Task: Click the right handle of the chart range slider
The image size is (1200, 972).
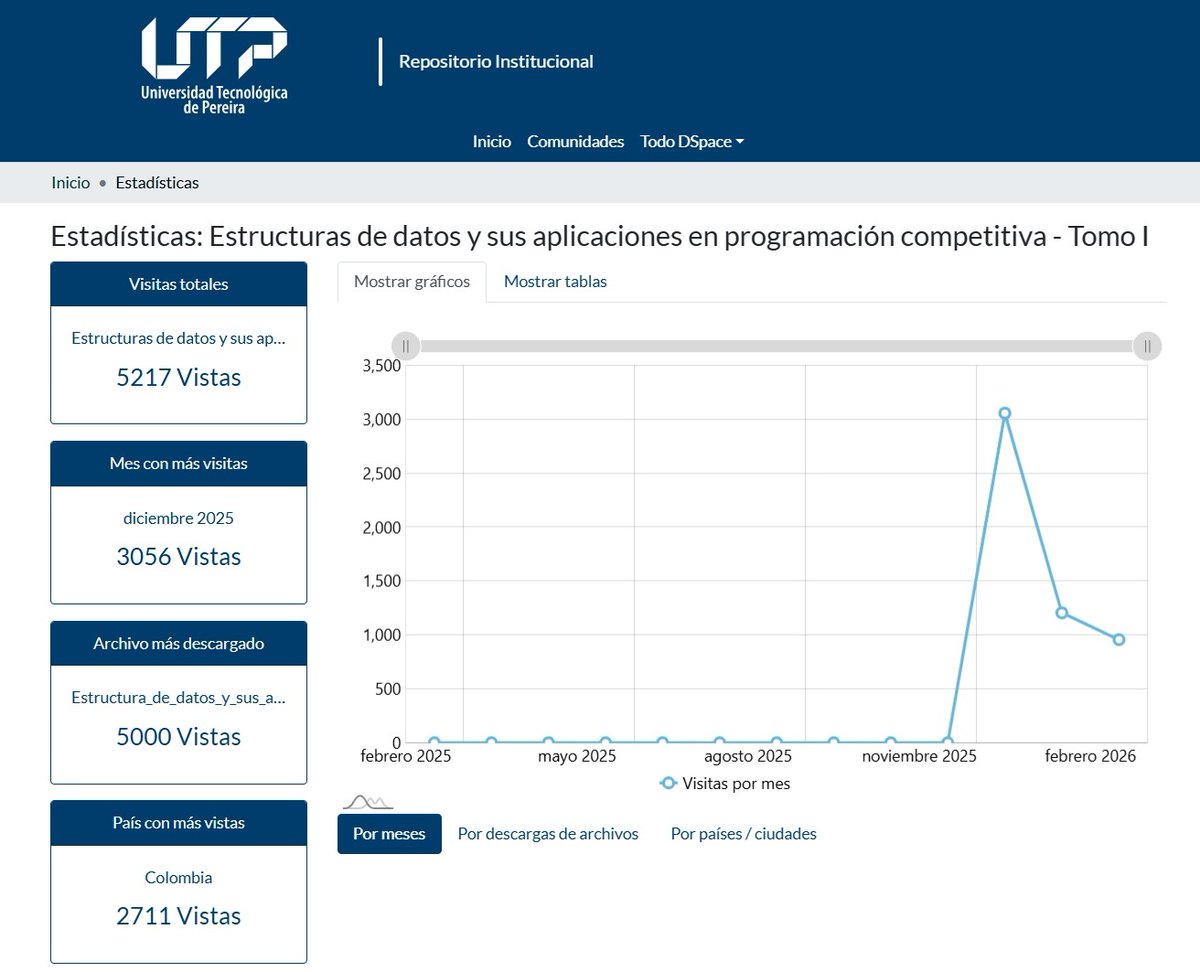Action: click(x=1146, y=346)
